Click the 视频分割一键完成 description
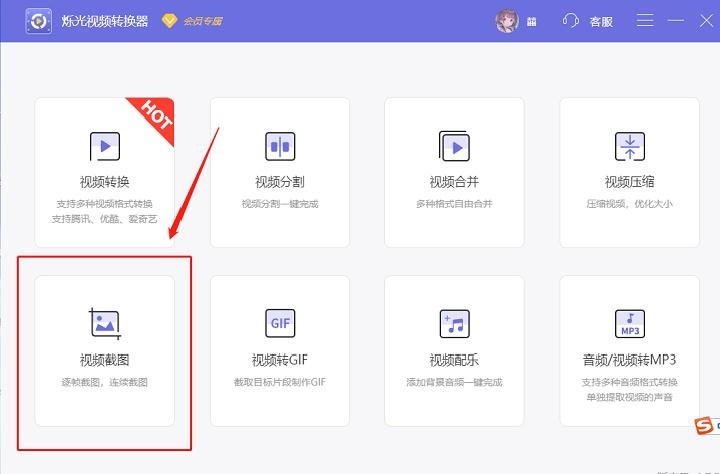This screenshot has height=474, width=720. pos(280,204)
